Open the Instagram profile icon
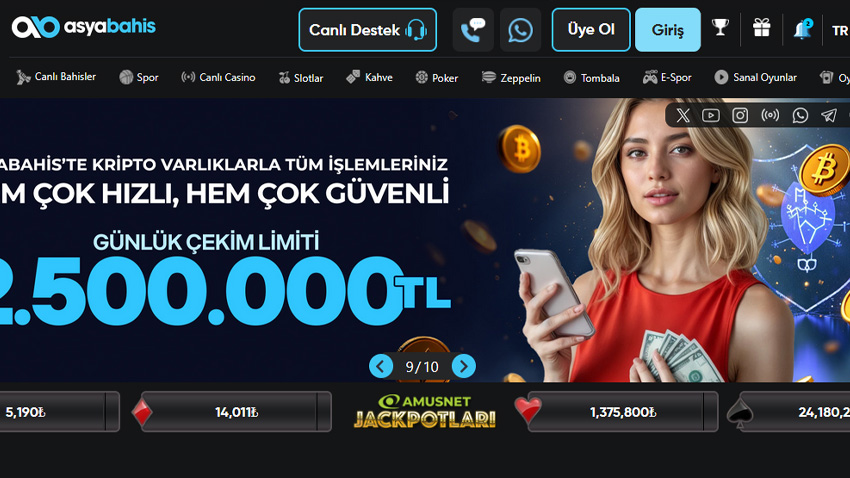 [x=740, y=115]
